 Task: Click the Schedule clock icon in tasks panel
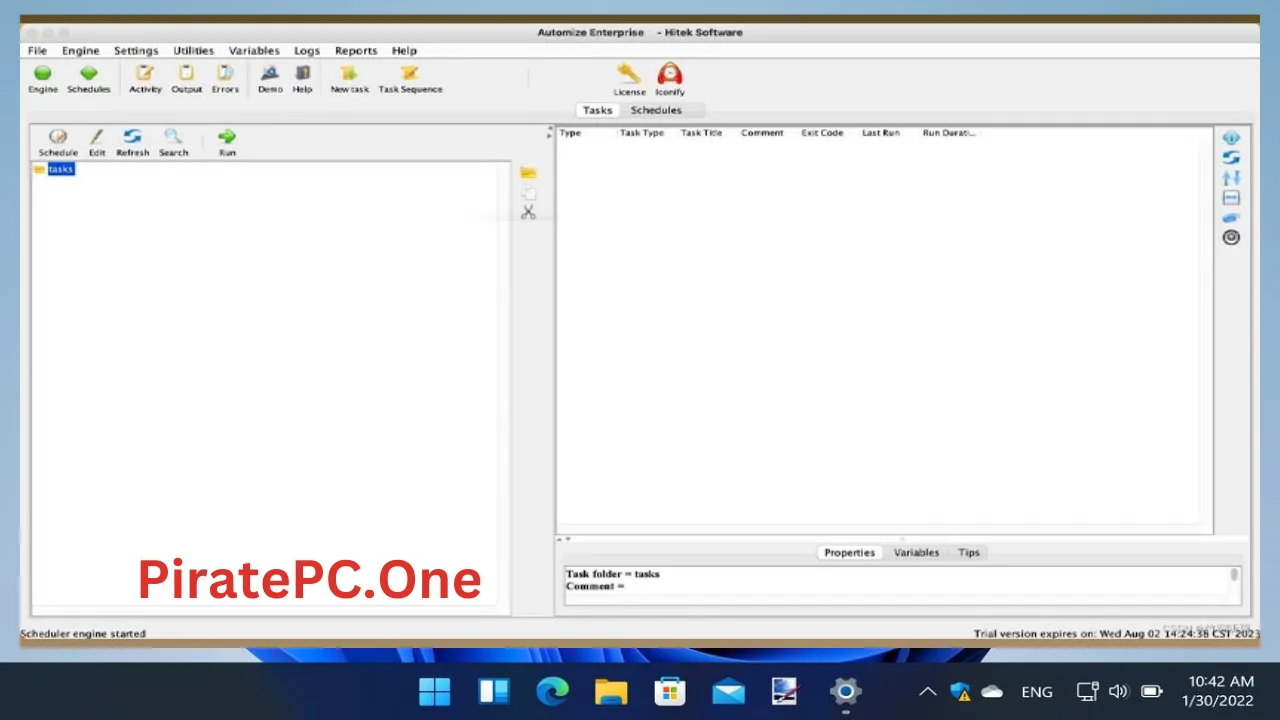coord(58,137)
